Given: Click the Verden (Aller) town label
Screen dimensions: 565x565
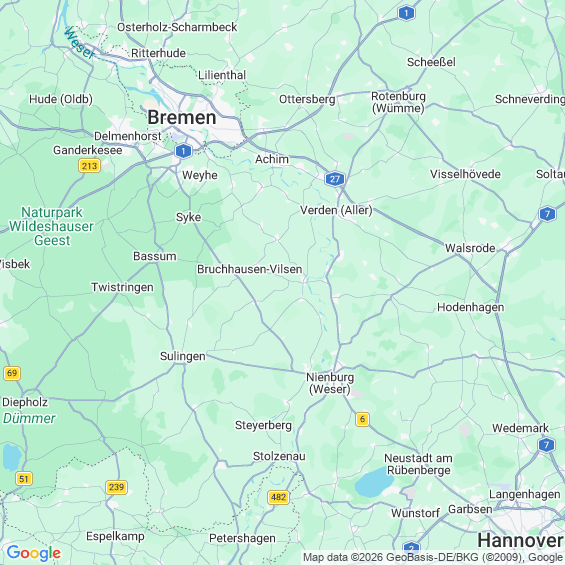Looking at the screenshot, I should 336,210.
